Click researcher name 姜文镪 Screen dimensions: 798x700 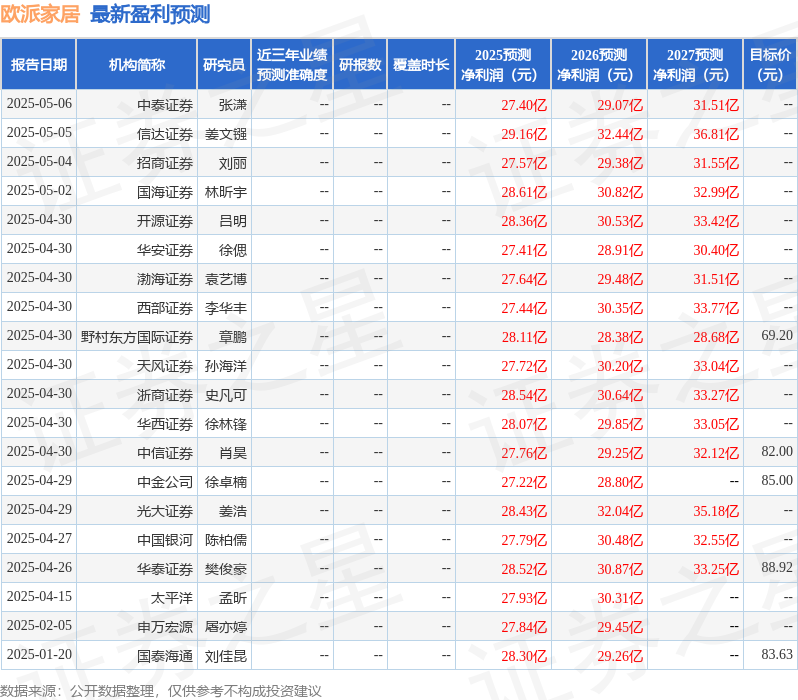click(x=226, y=134)
